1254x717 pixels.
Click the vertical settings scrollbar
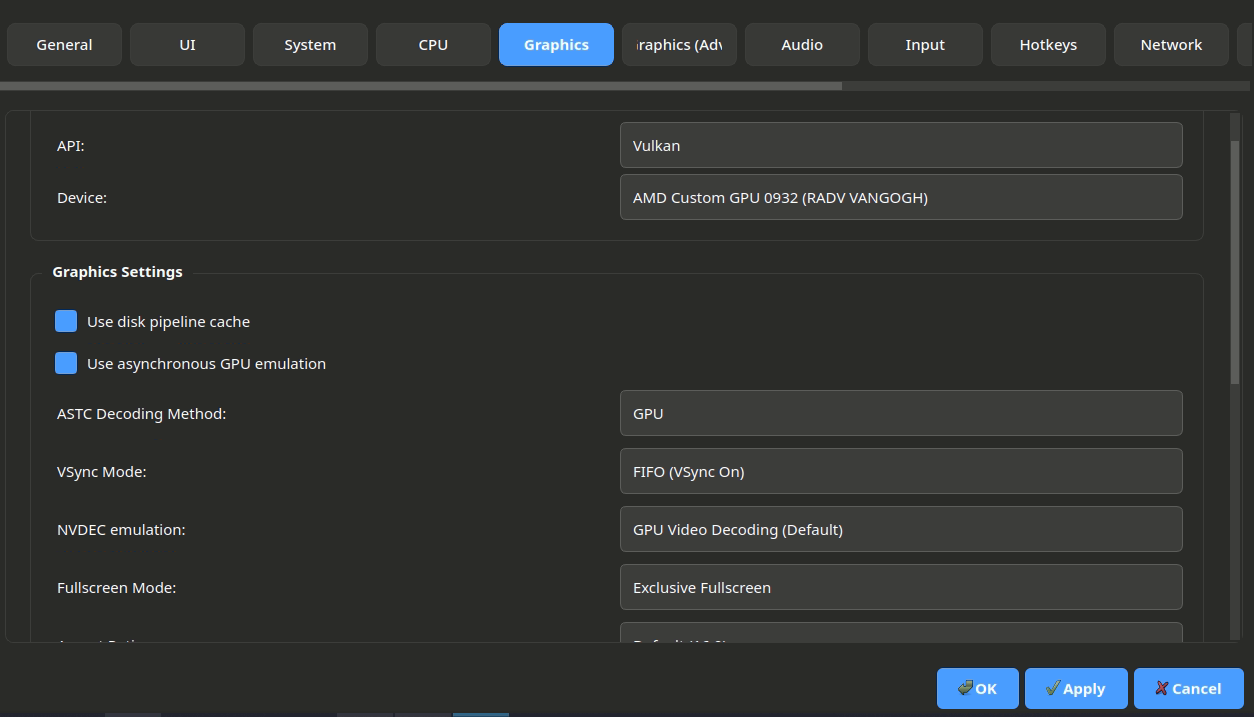[1235, 260]
